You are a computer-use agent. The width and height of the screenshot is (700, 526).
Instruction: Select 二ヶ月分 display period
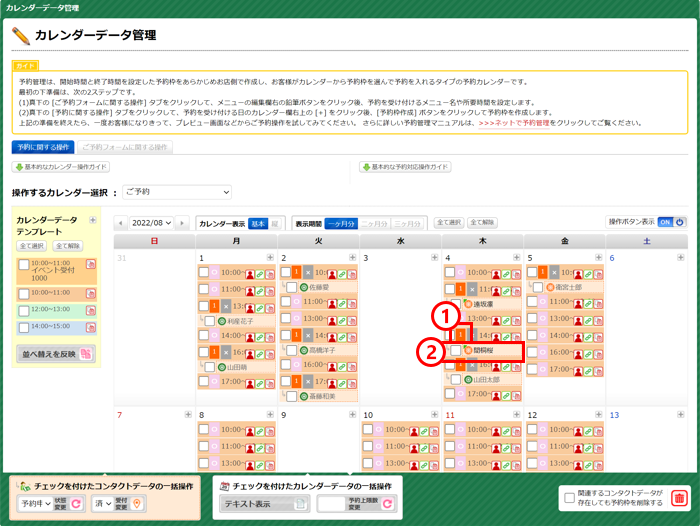tap(374, 224)
